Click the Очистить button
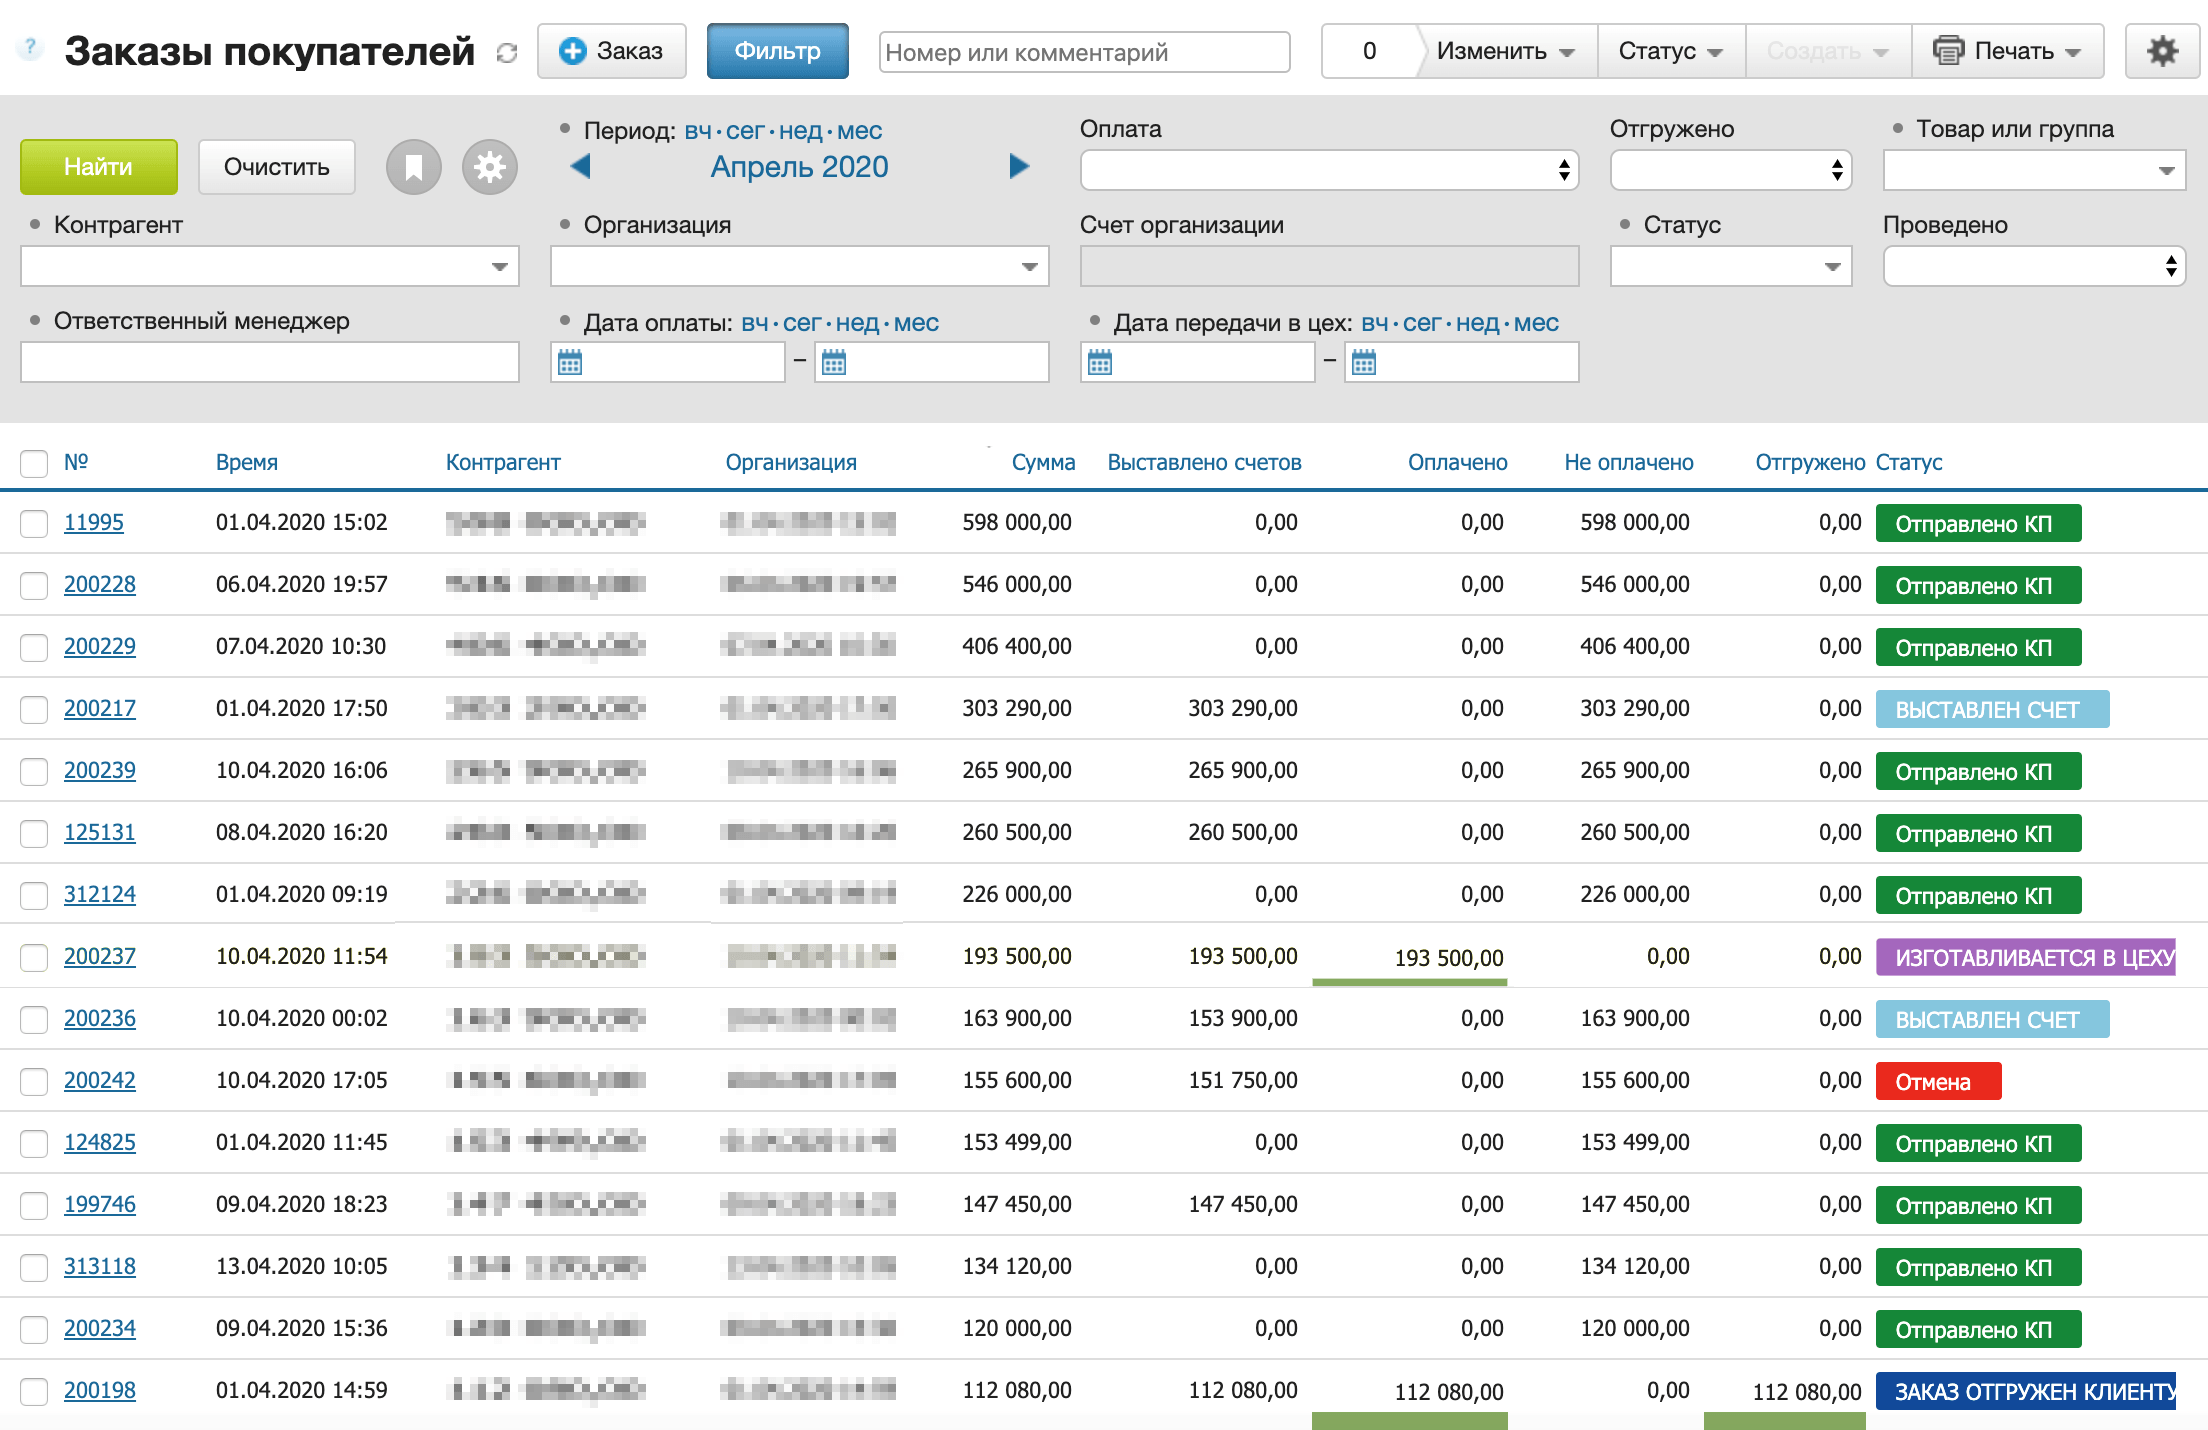 [x=277, y=167]
